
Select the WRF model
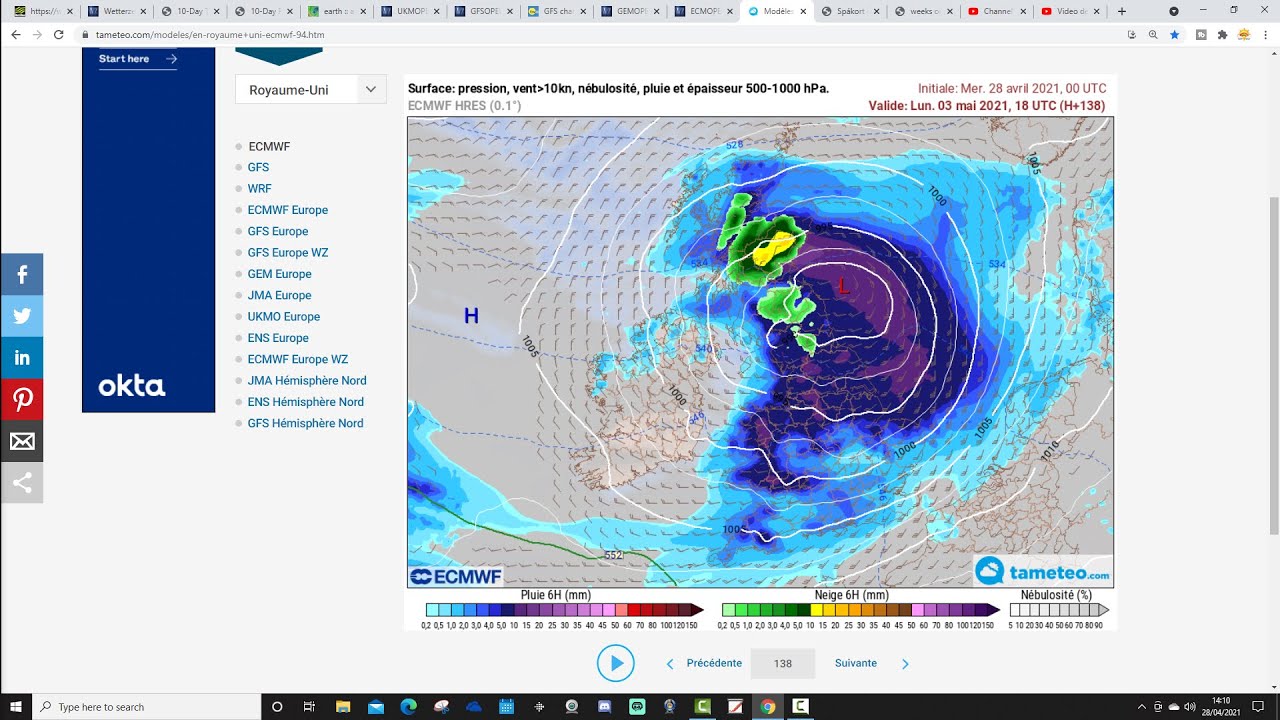point(259,189)
